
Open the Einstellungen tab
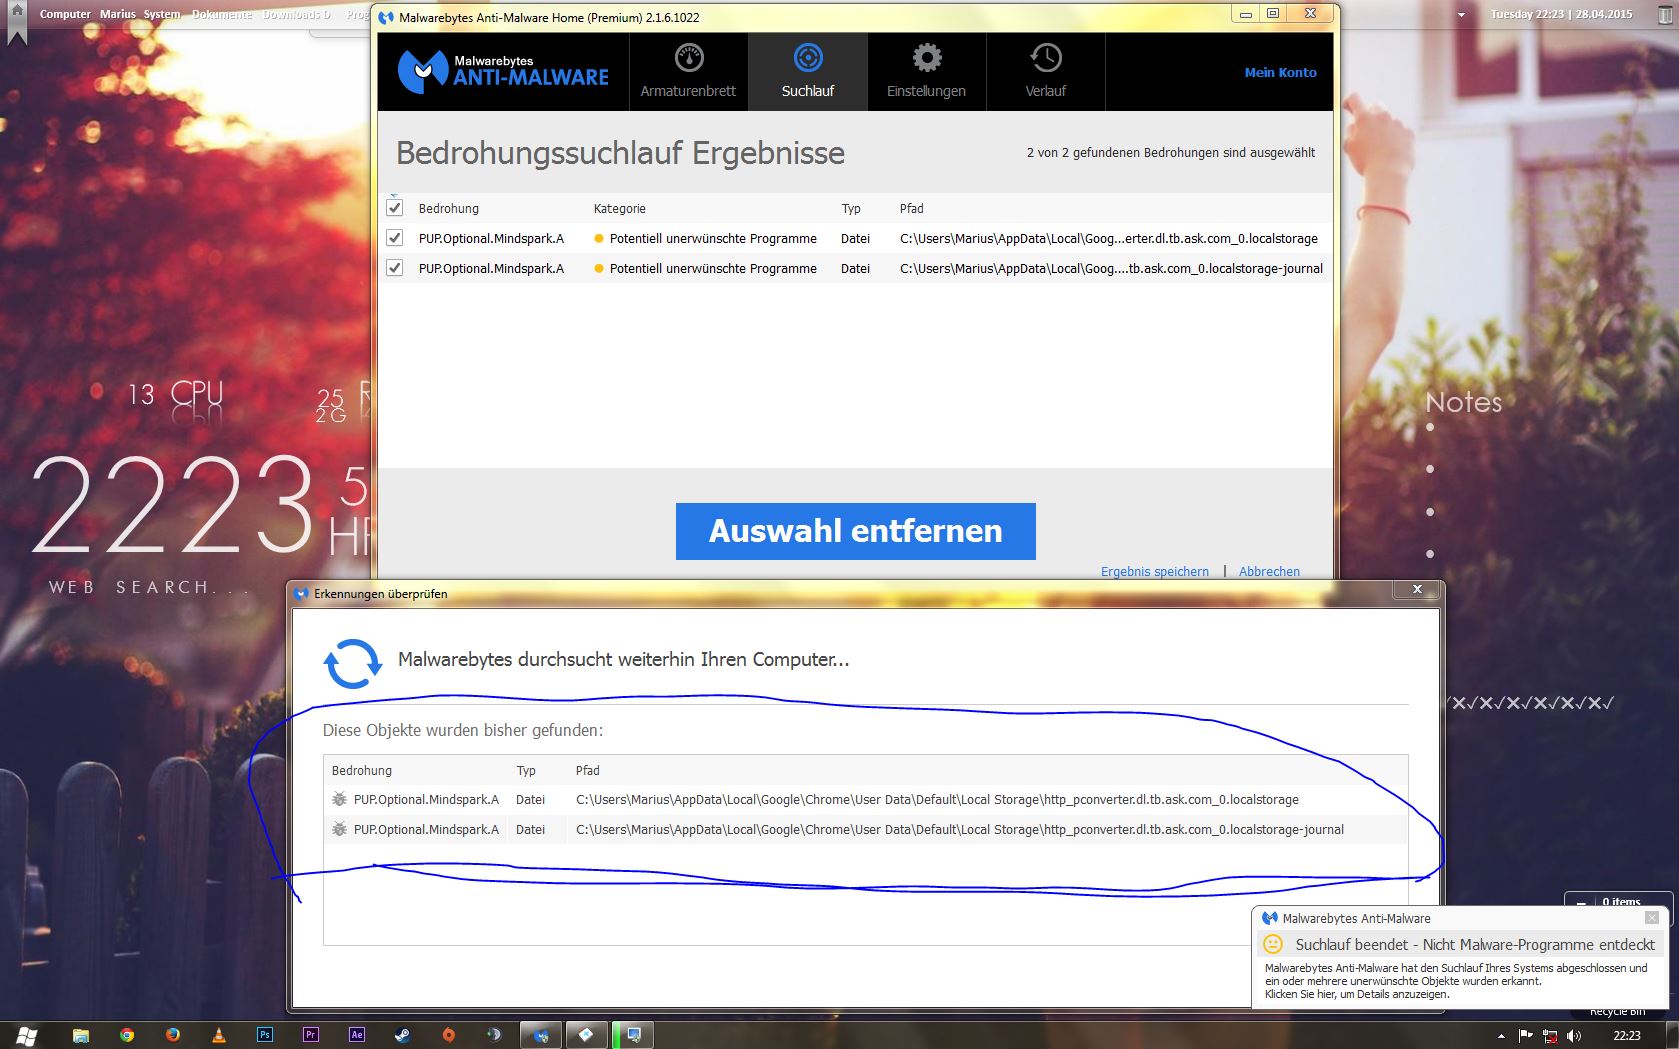(926, 72)
